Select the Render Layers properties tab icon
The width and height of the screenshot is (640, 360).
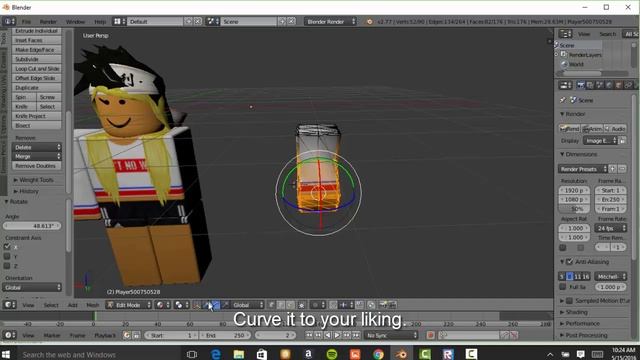590,85
